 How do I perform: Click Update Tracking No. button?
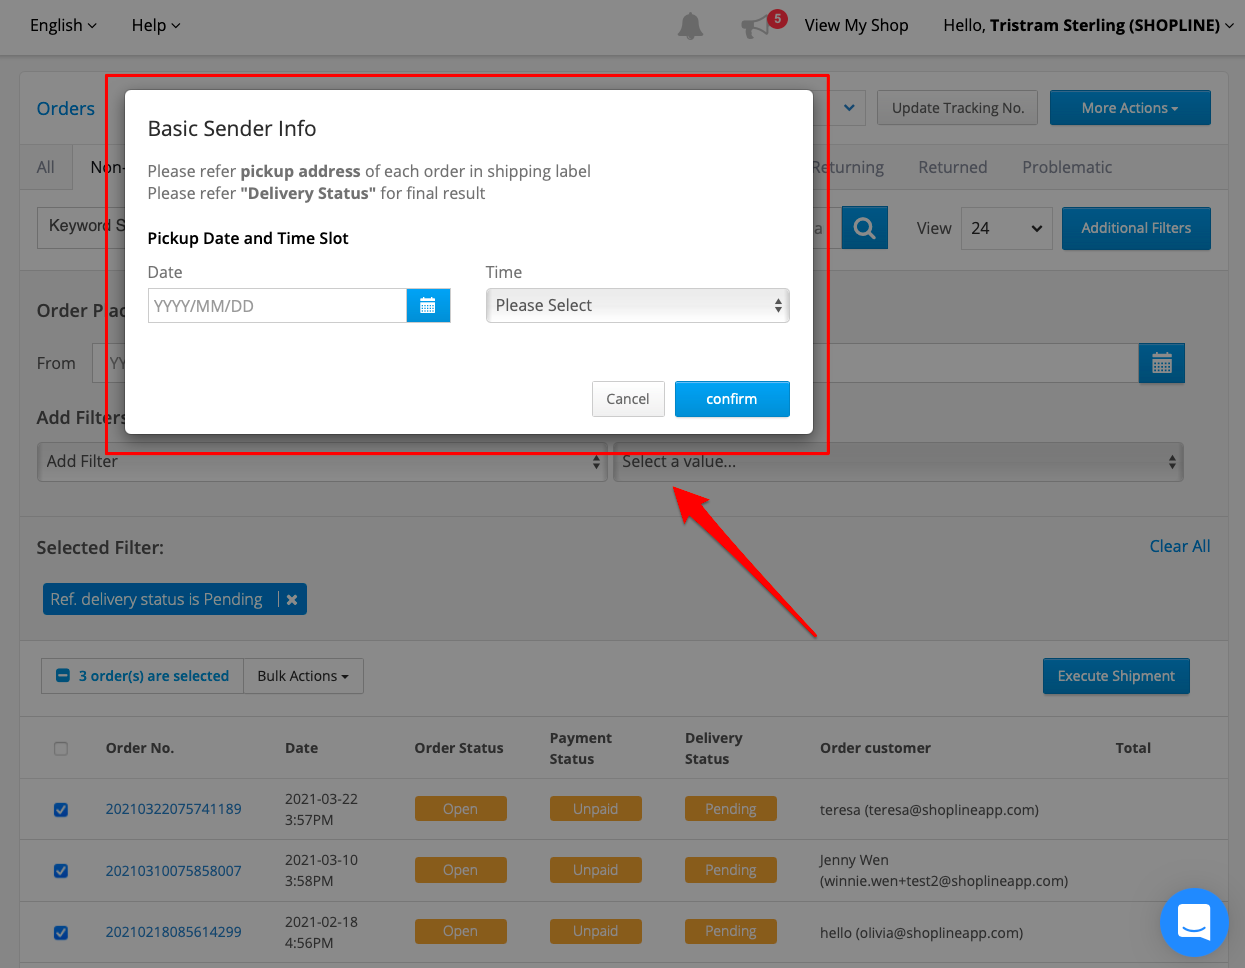coord(958,108)
